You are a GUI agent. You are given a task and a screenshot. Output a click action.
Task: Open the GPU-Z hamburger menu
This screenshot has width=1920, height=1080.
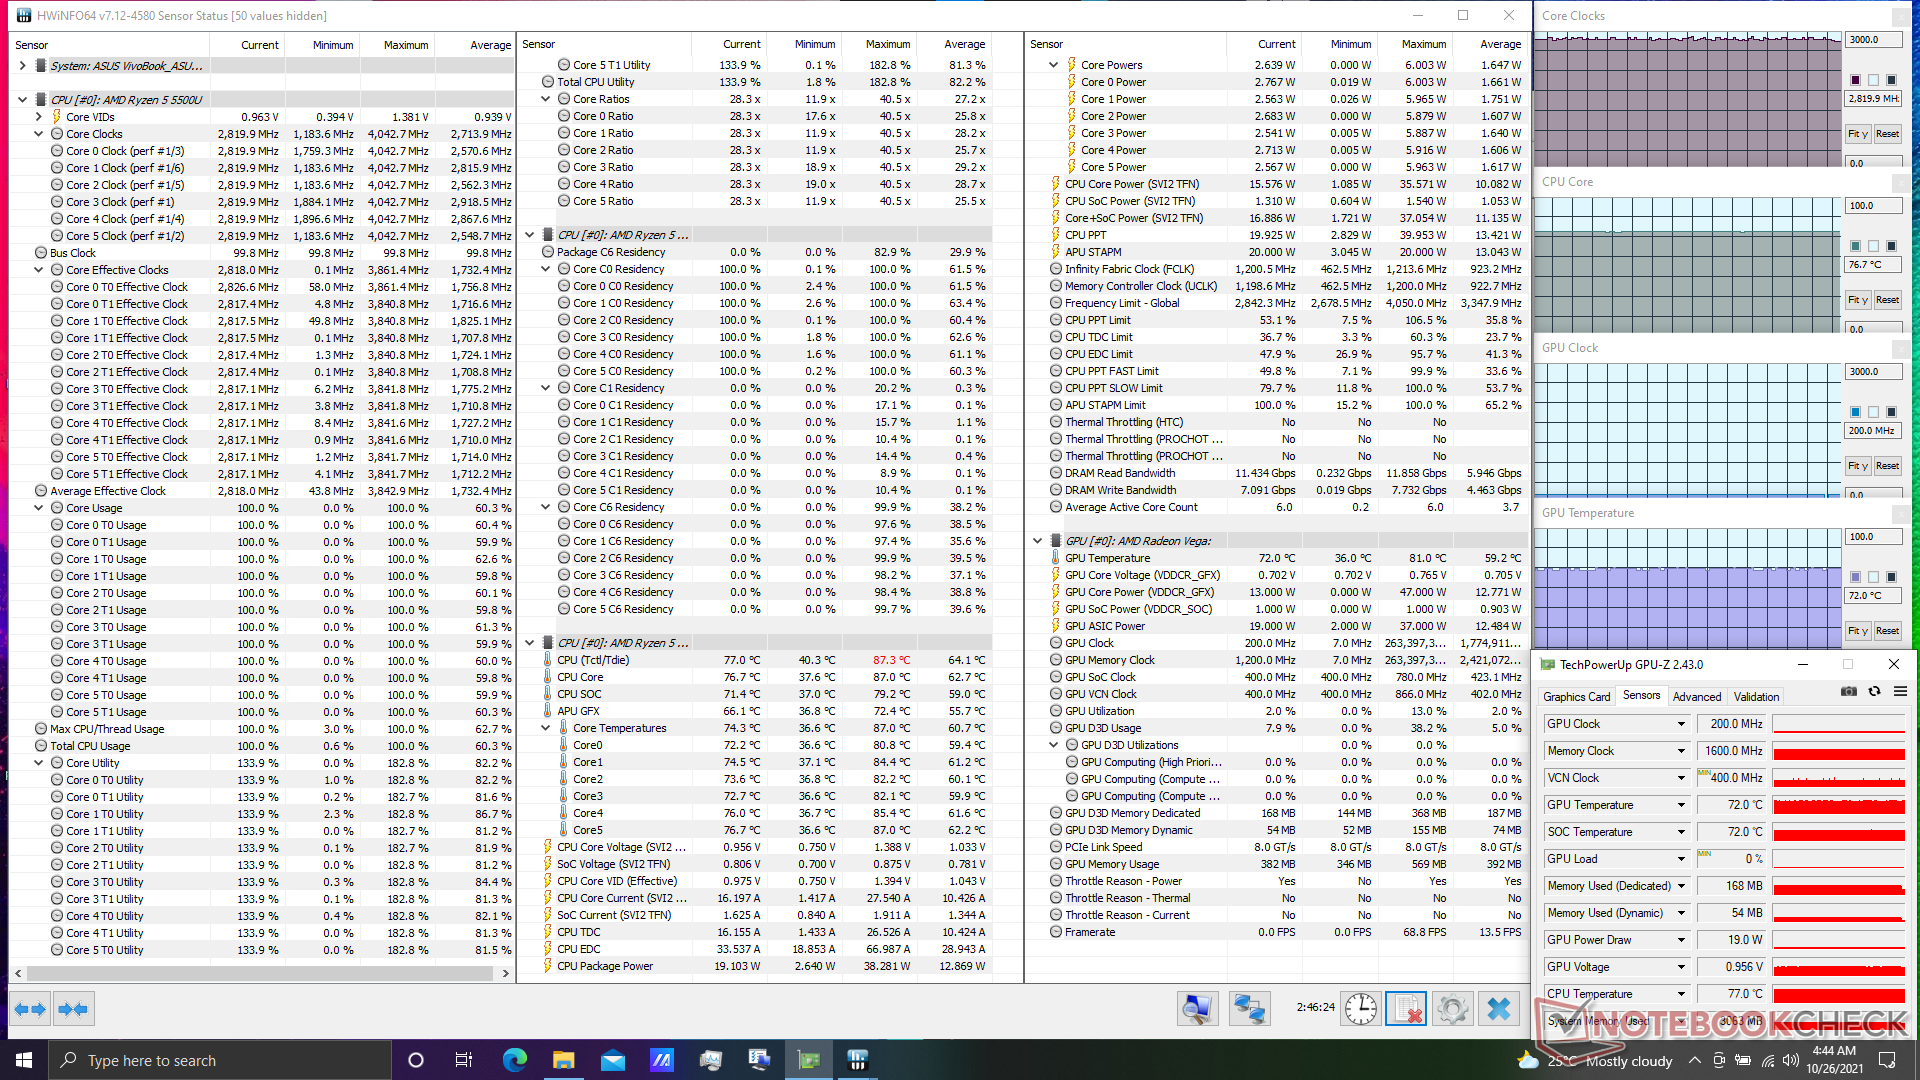(x=1900, y=692)
